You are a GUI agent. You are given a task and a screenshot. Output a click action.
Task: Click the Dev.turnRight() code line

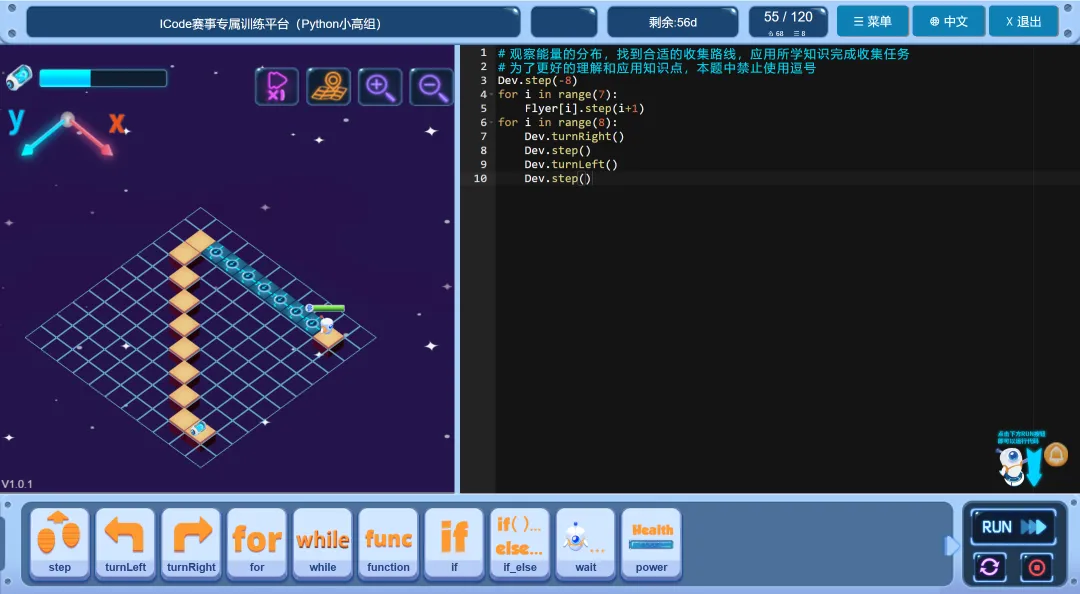(574, 136)
